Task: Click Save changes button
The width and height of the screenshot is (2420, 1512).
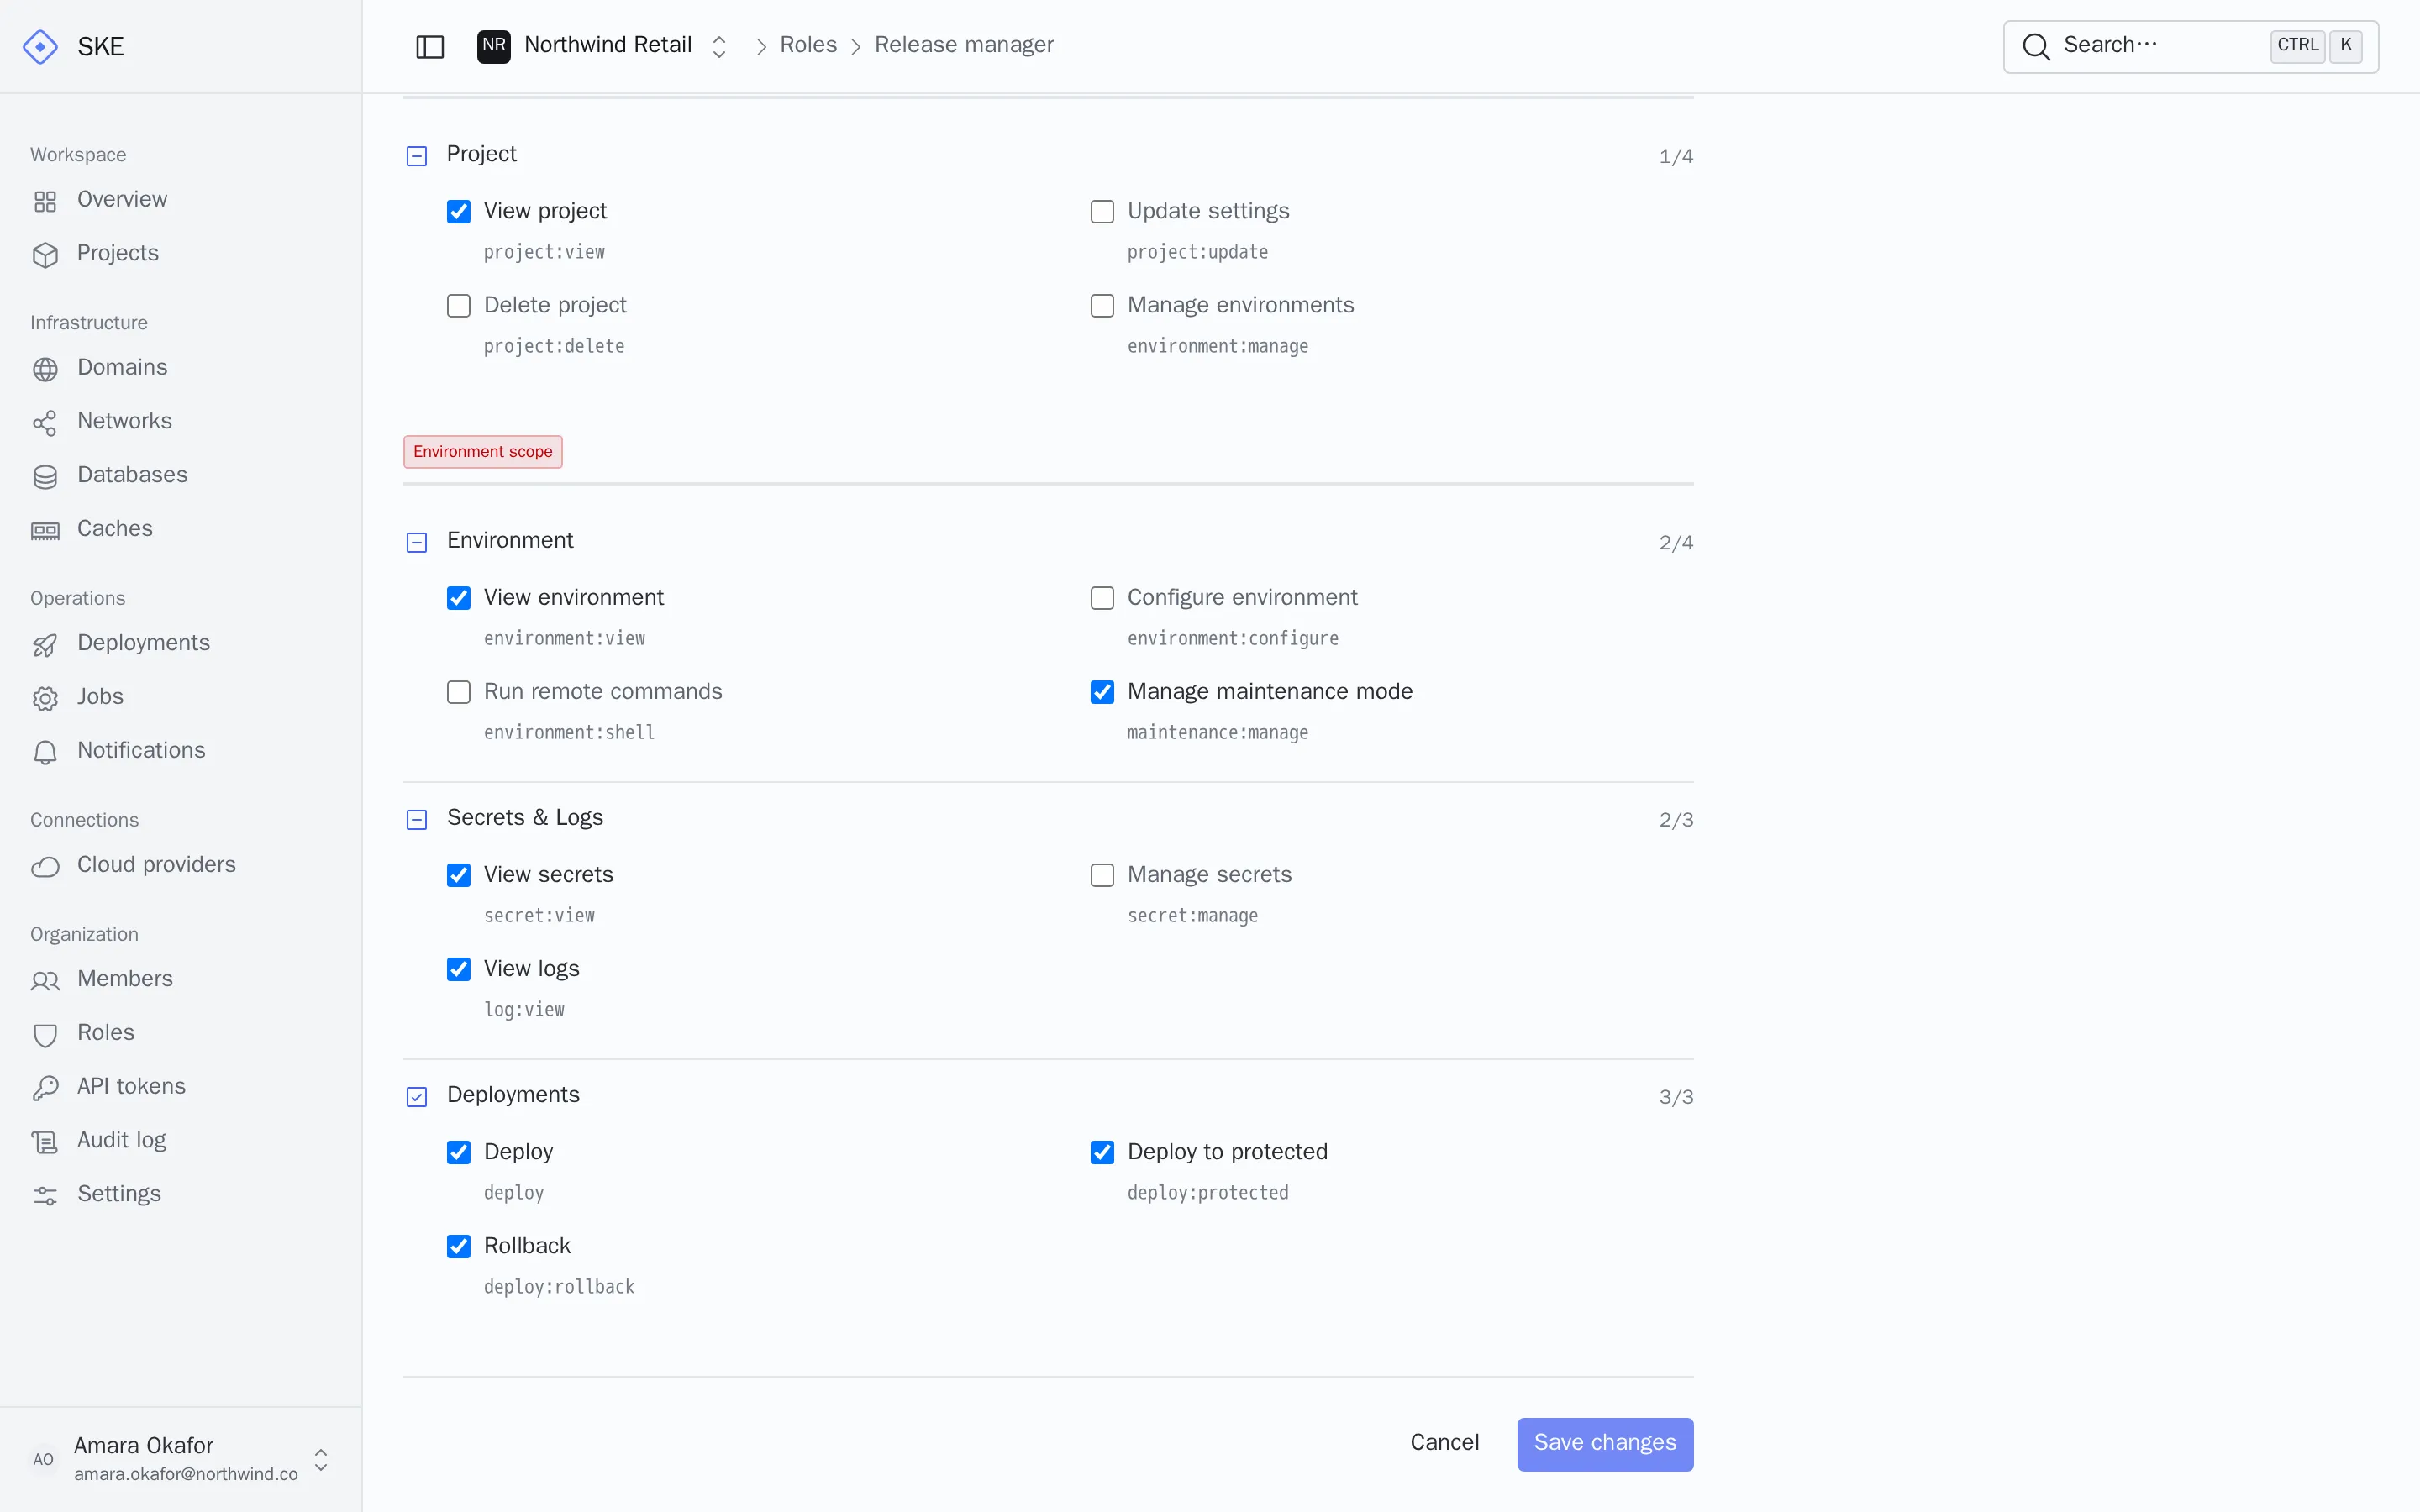Action: tap(1605, 1443)
